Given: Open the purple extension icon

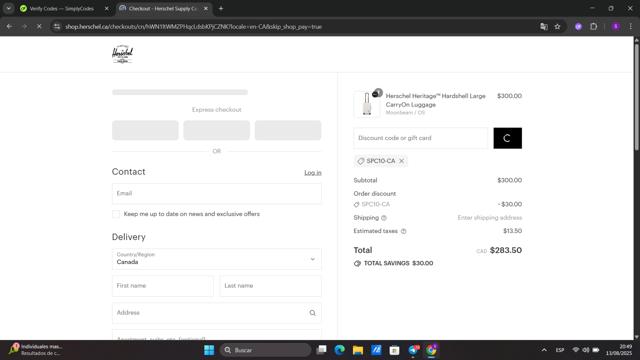Looking at the screenshot, I should pos(578,27).
